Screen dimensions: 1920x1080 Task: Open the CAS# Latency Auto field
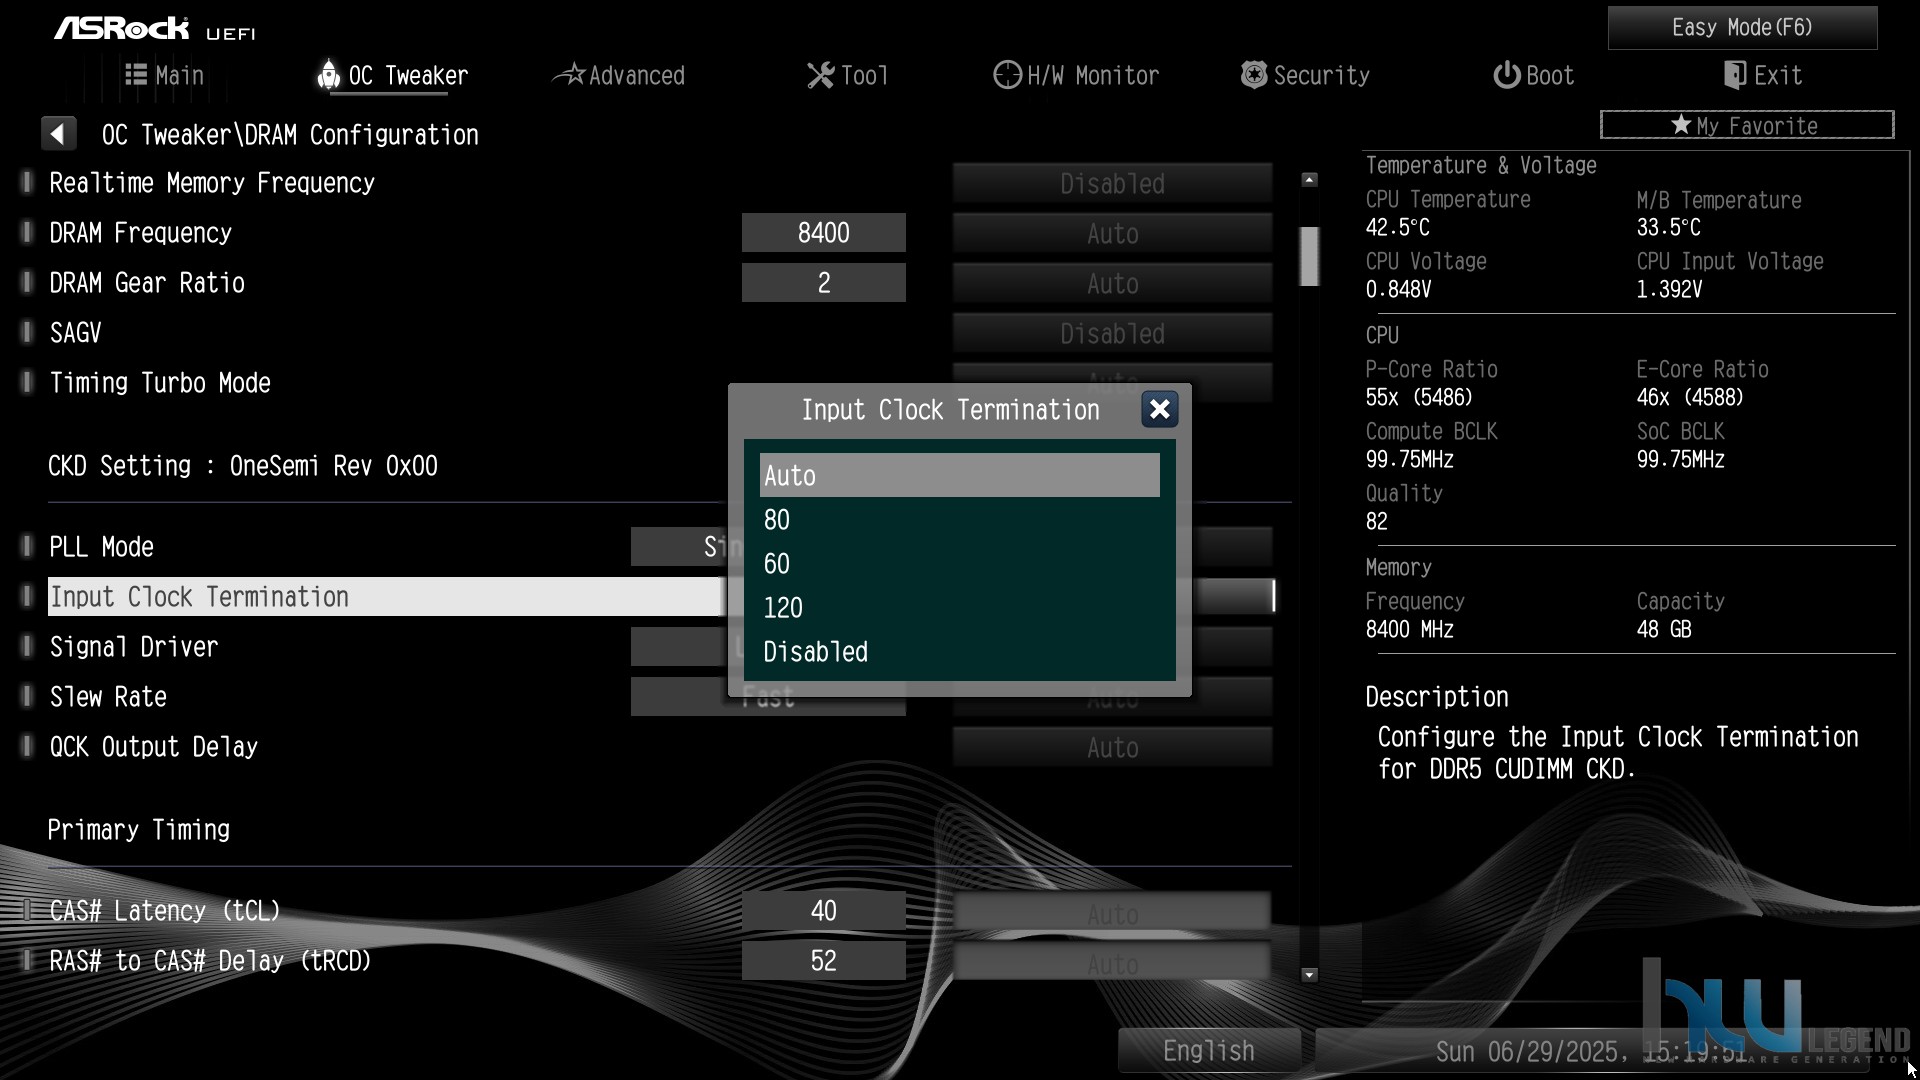point(1112,911)
